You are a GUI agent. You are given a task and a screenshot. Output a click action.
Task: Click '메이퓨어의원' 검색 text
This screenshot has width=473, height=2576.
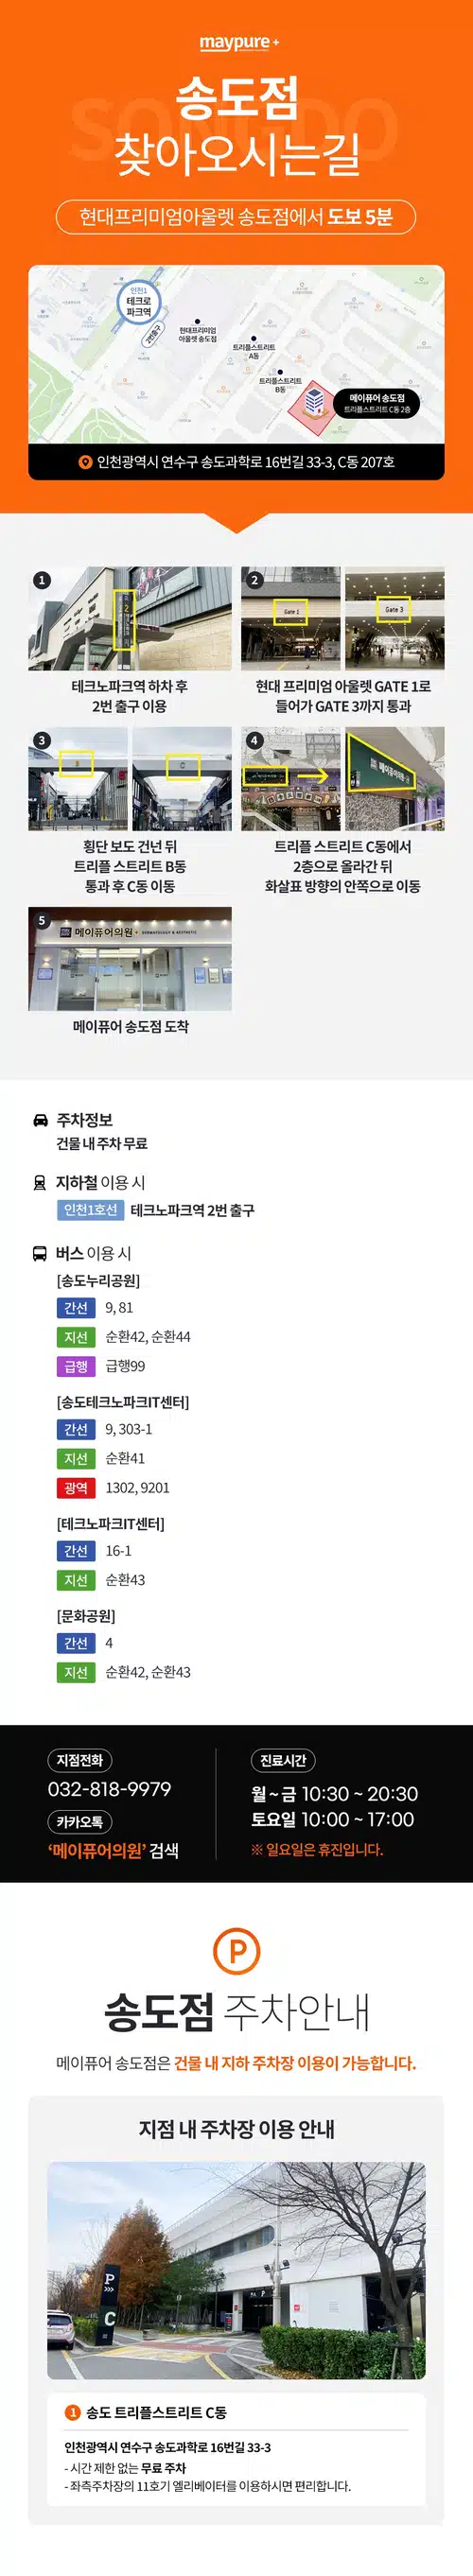tap(113, 1851)
